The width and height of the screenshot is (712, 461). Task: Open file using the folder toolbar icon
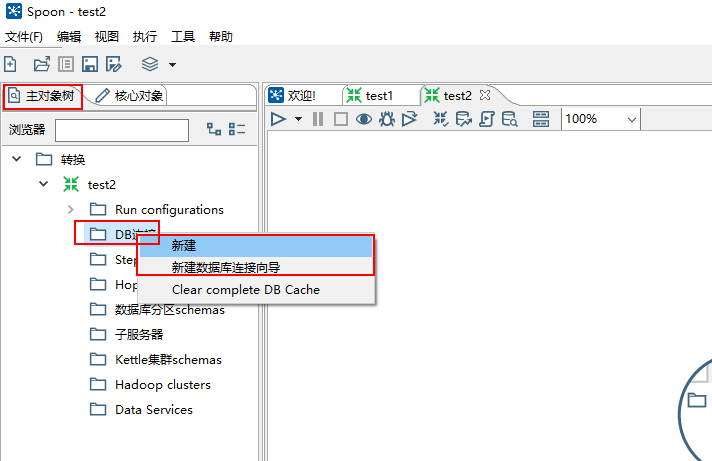click(x=42, y=64)
